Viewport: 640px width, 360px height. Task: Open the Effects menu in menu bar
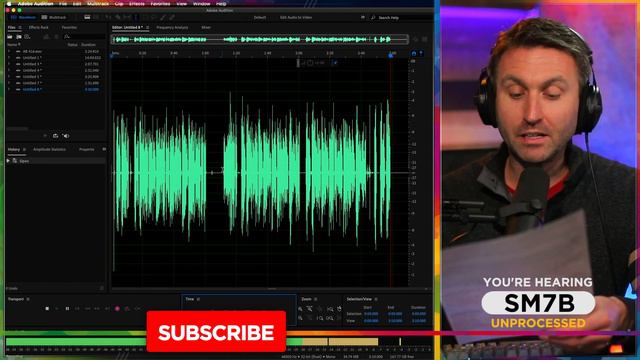[x=137, y=4]
